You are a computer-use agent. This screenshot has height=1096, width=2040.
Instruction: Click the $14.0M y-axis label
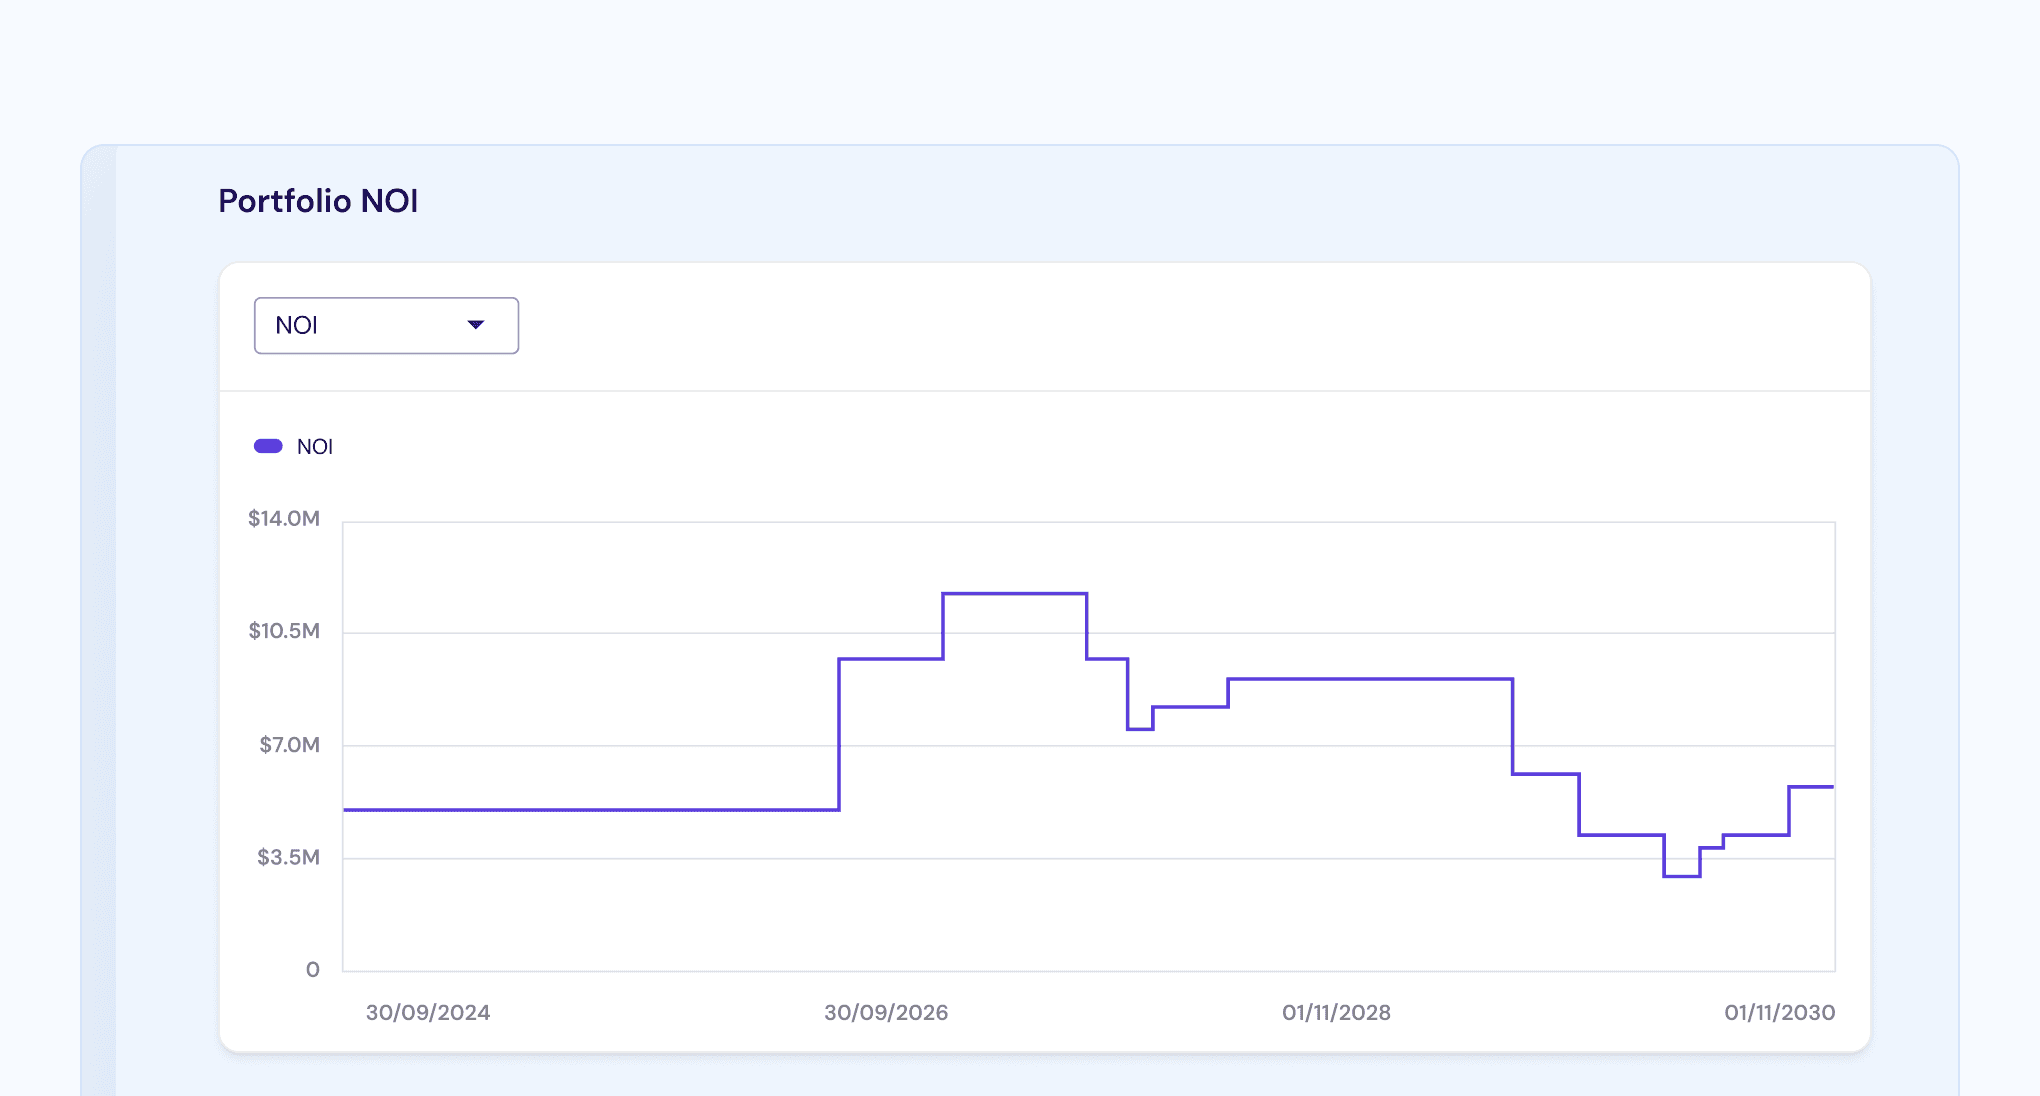tap(284, 518)
